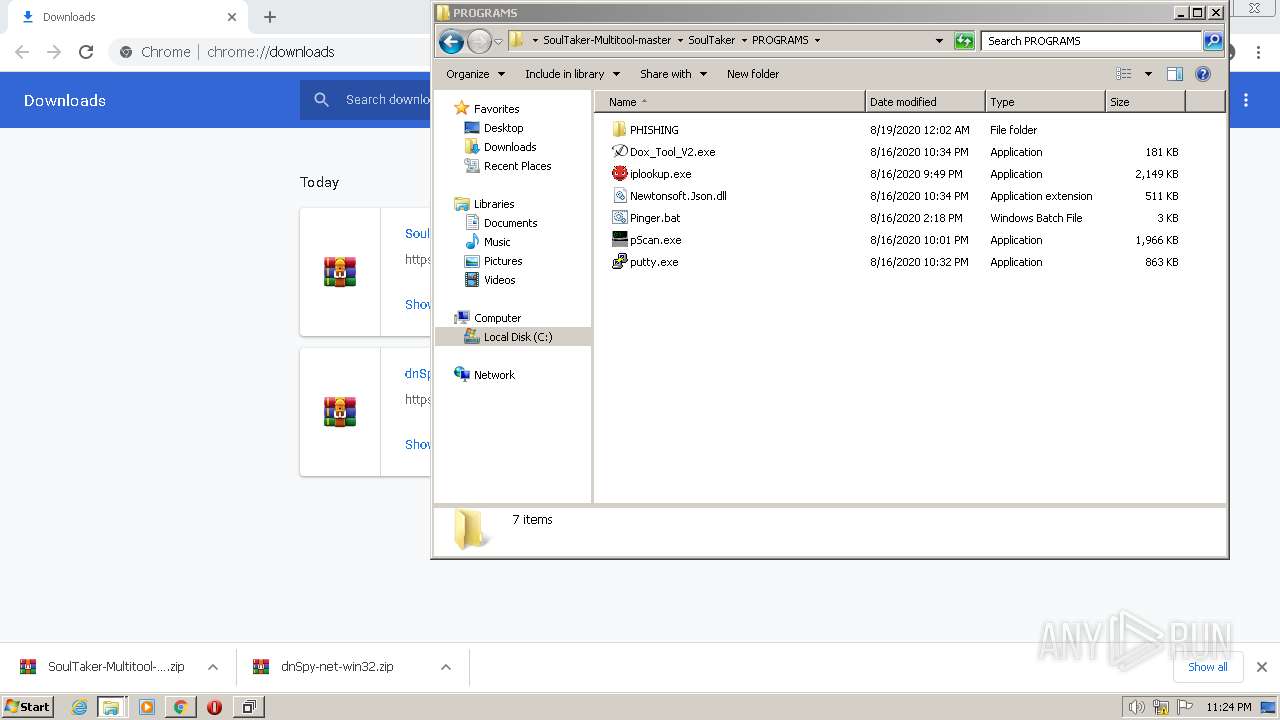Sort by the Size column header
1280x720 pixels.
(1145, 102)
